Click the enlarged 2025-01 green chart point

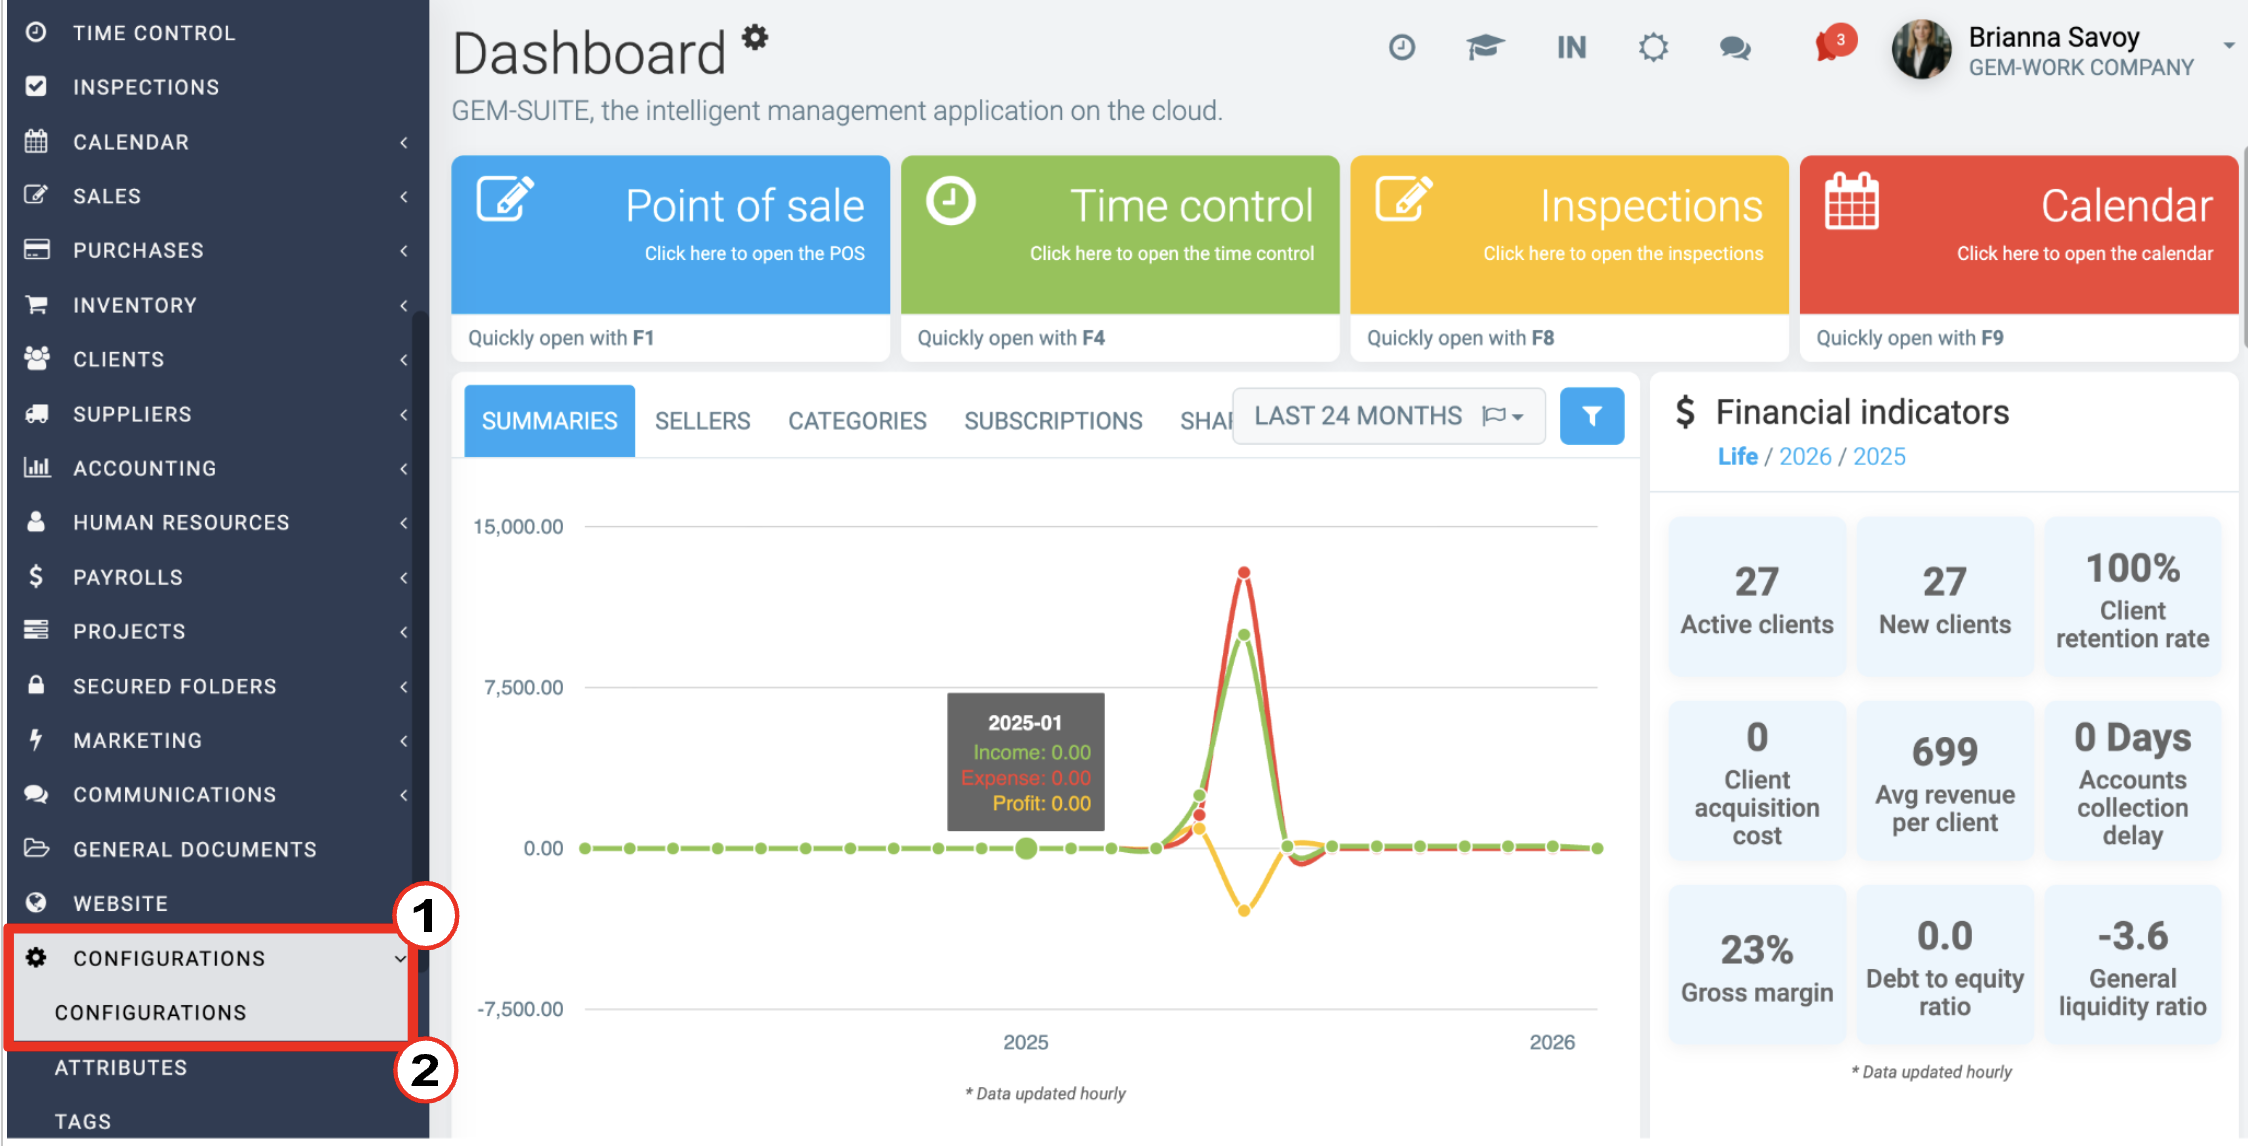(1026, 848)
